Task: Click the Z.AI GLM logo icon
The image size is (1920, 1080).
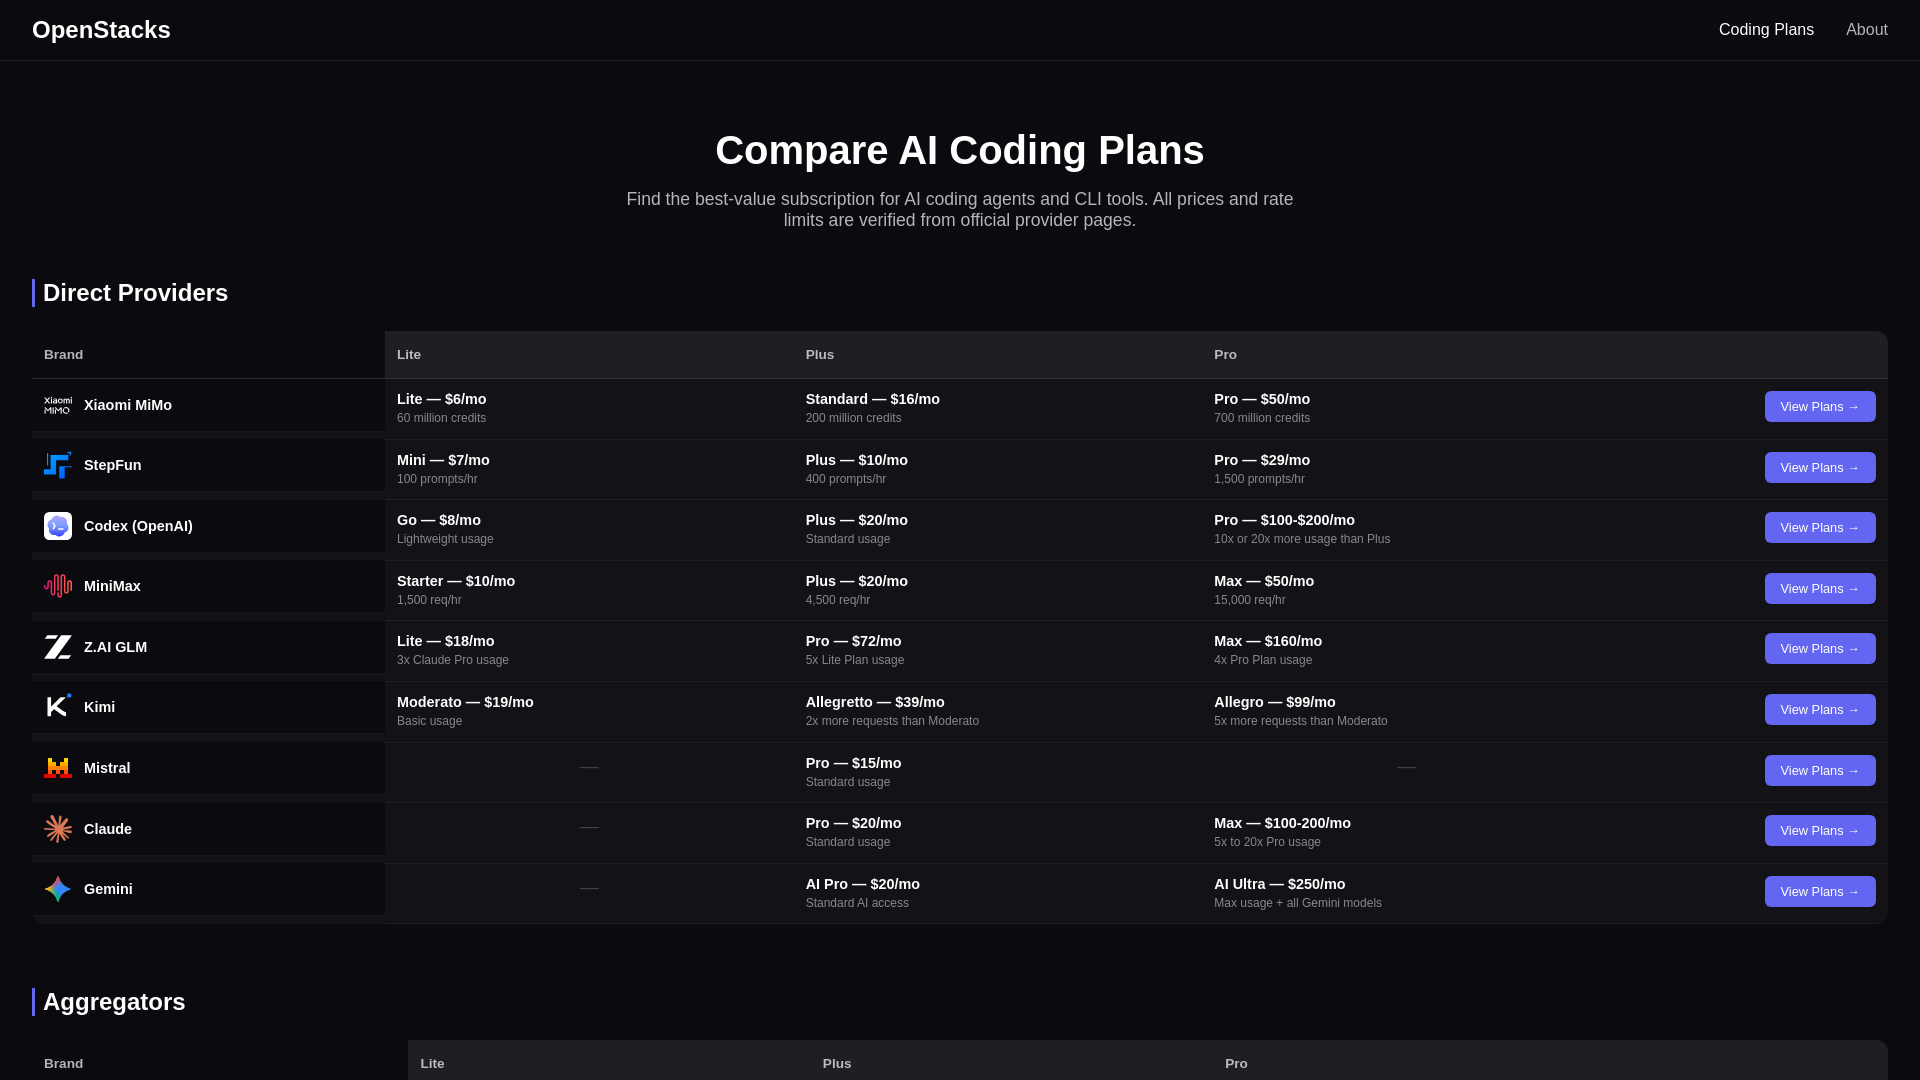Action: 58,647
